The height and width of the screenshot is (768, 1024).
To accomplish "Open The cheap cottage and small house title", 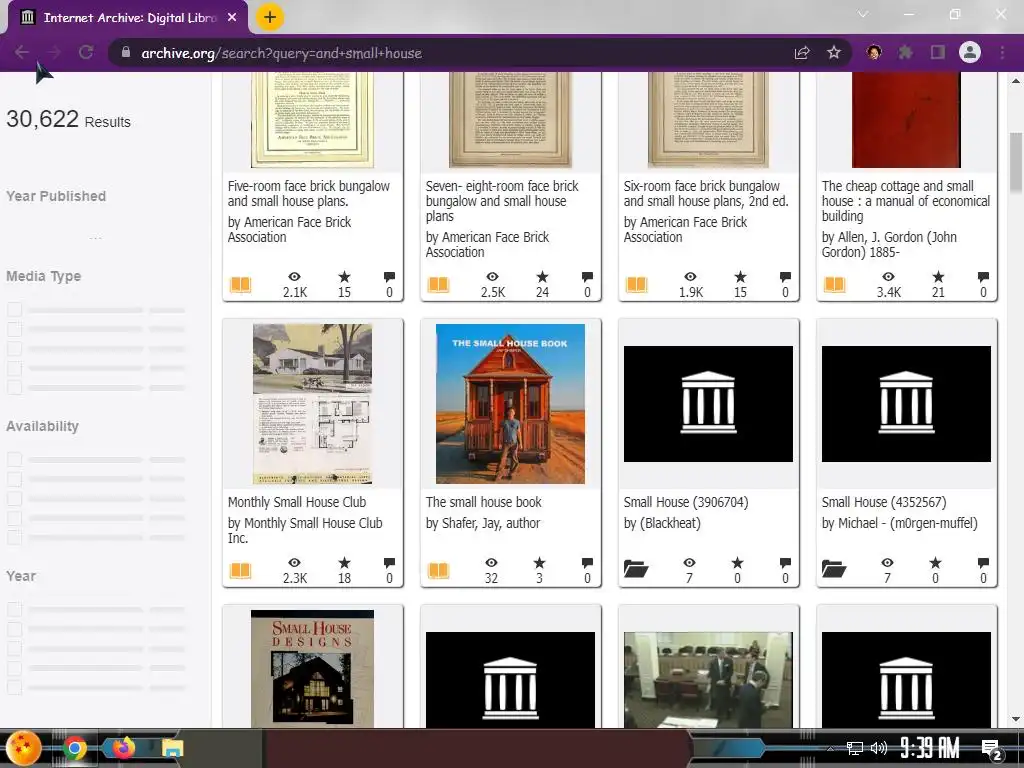I will 906,201.
